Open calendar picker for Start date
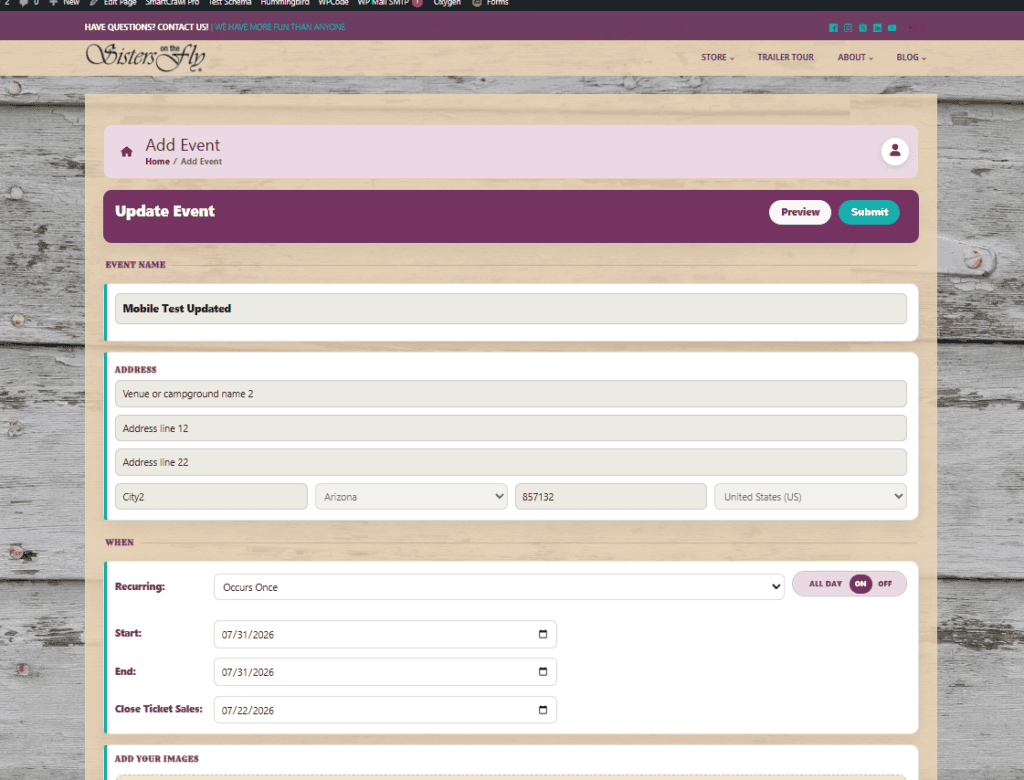 coord(543,634)
